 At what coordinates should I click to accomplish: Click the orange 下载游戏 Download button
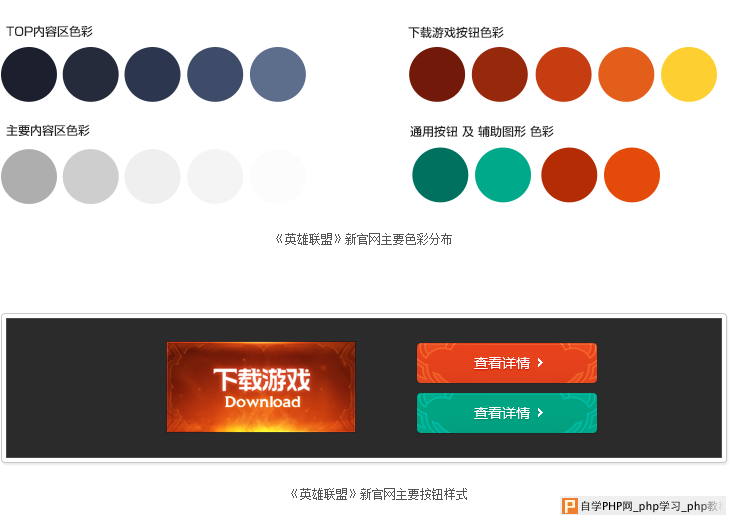261,387
